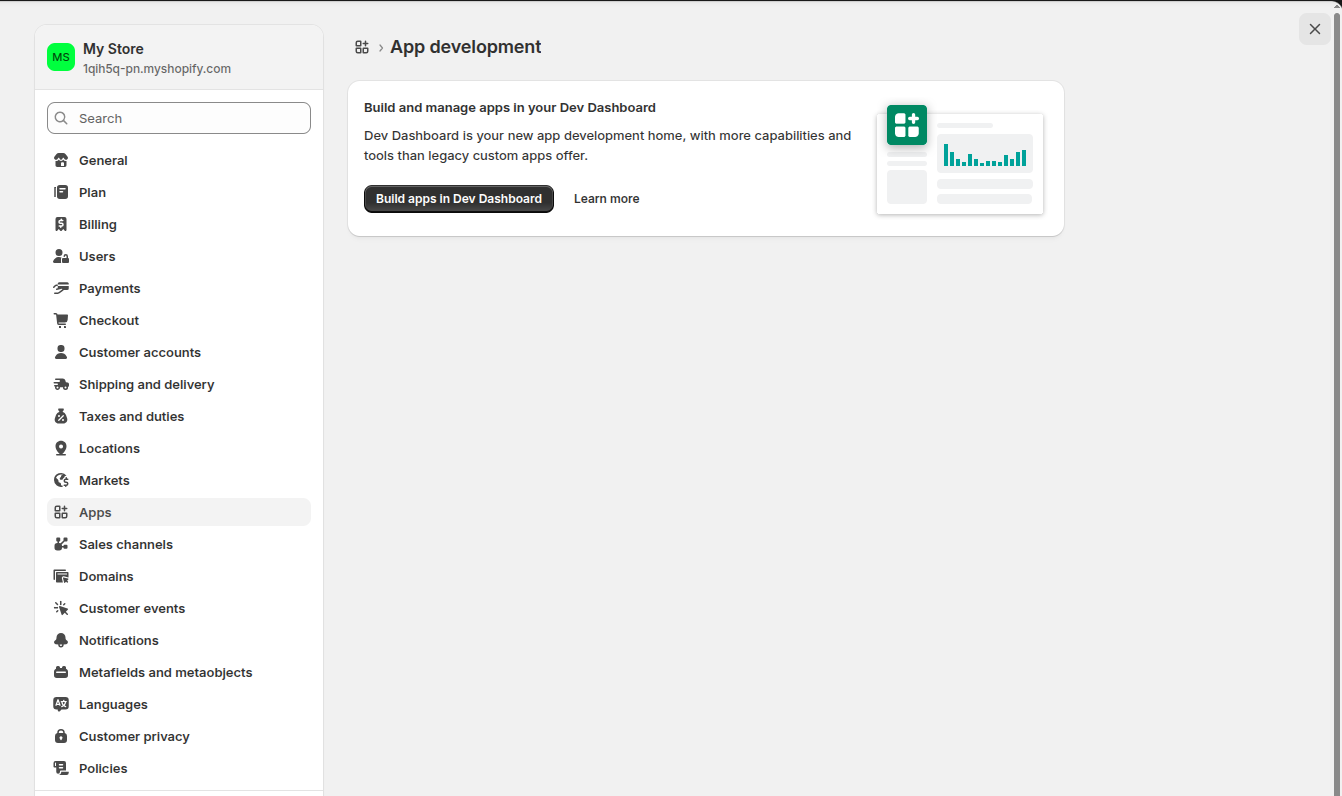
Task: Open Sales channels settings
Action: [x=179, y=544]
